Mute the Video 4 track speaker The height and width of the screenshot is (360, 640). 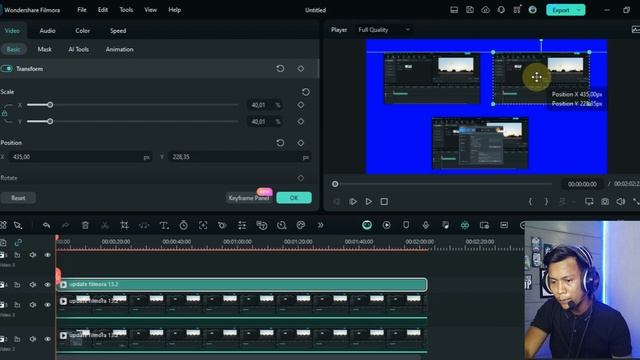coord(33,284)
